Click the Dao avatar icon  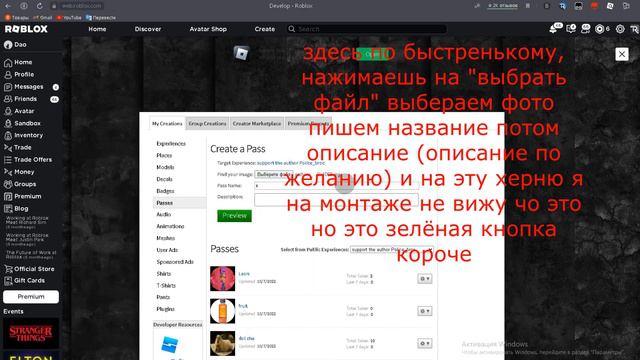[8, 45]
